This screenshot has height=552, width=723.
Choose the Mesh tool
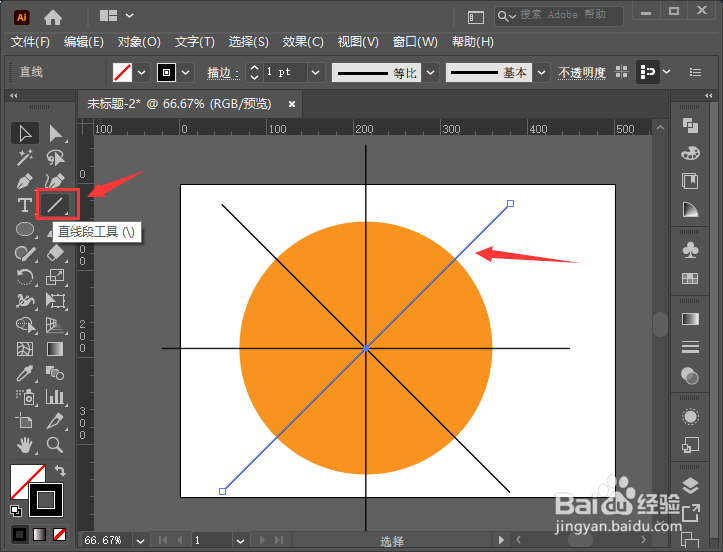tap(25, 349)
